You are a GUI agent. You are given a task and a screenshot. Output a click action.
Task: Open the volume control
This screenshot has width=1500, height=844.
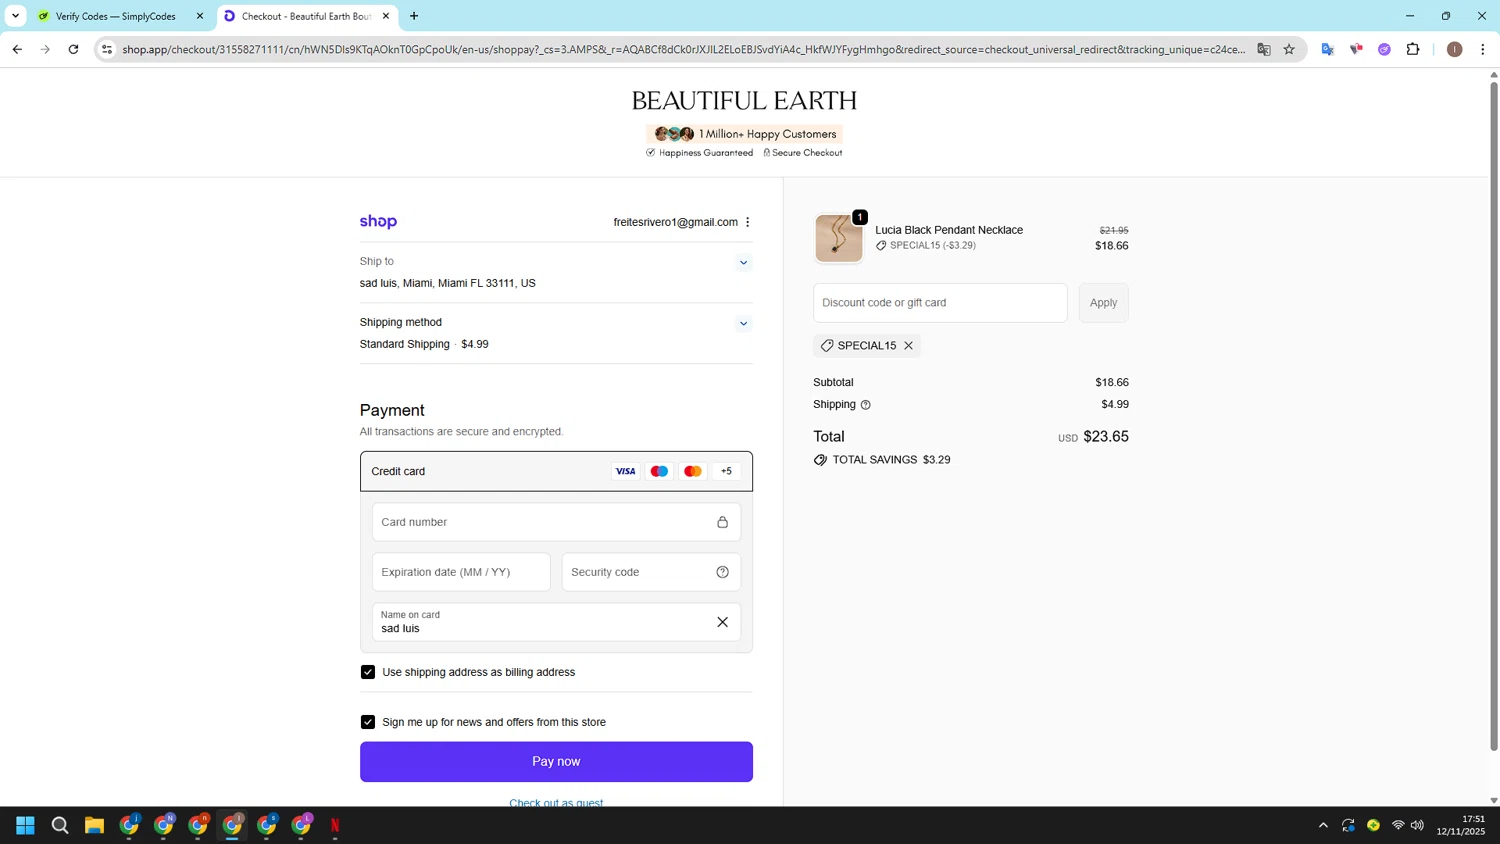pos(1417,825)
